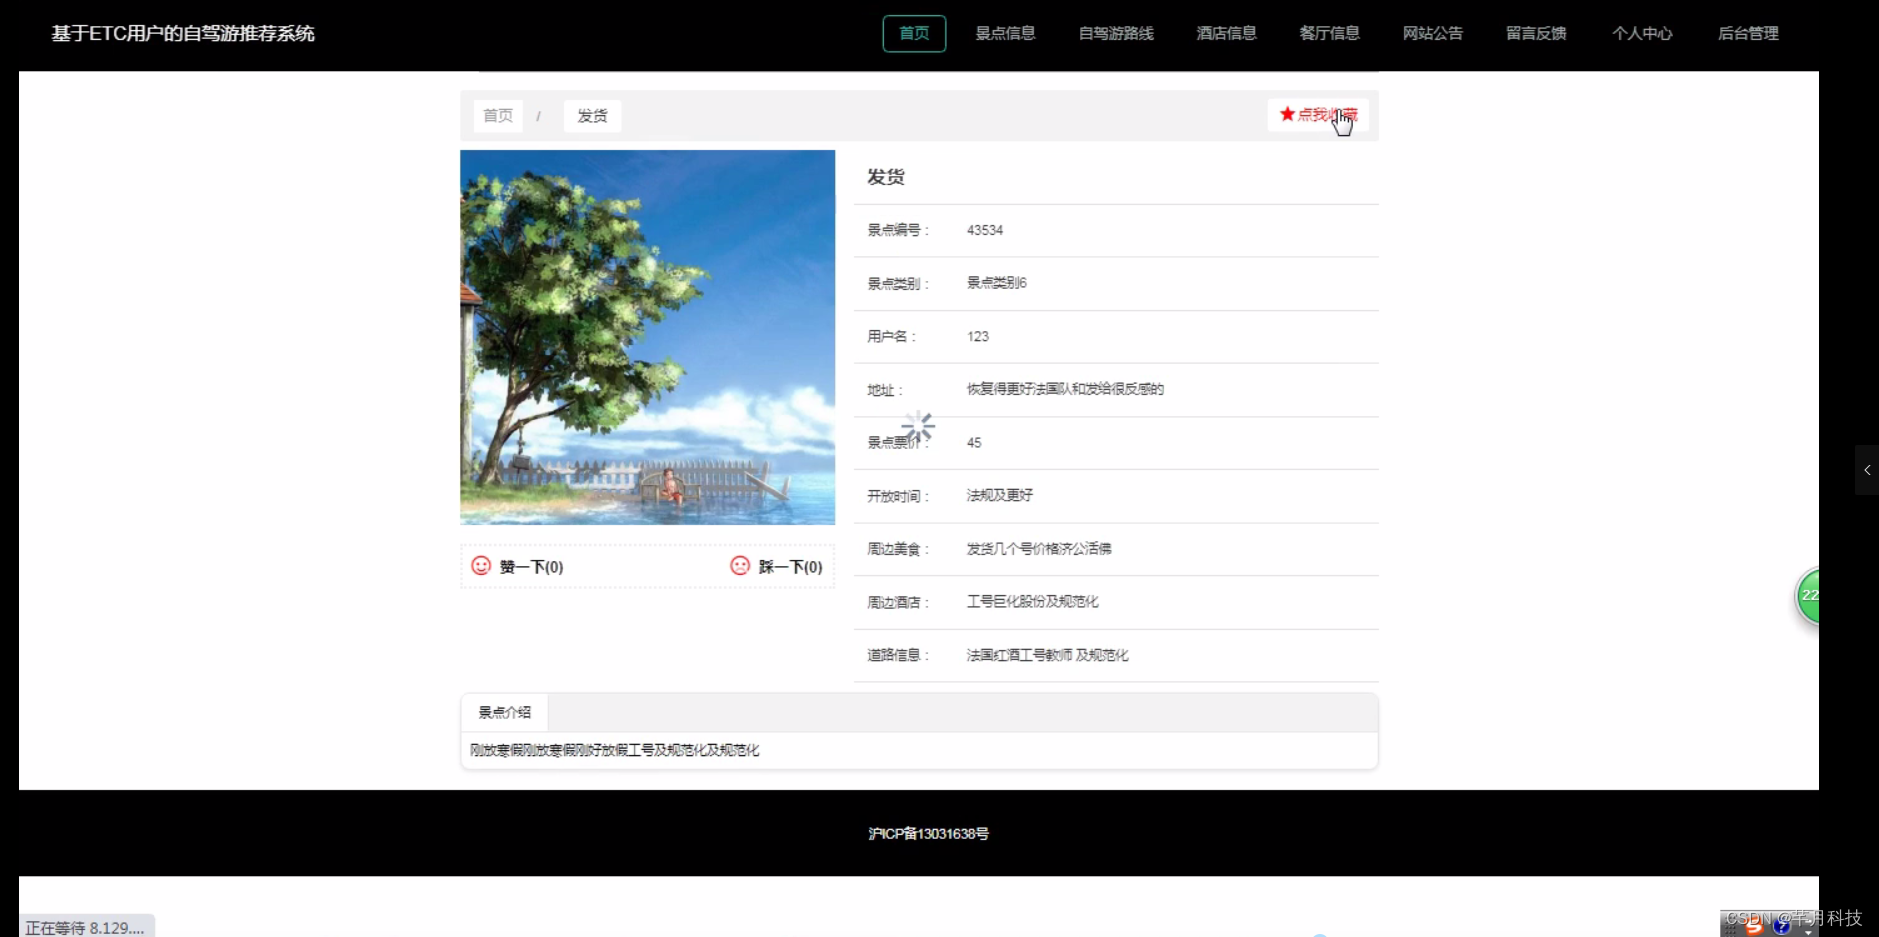Click the smiley face icon next to 赞一下
The width and height of the screenshot is (1879, 937).
[x=480, y=566]
